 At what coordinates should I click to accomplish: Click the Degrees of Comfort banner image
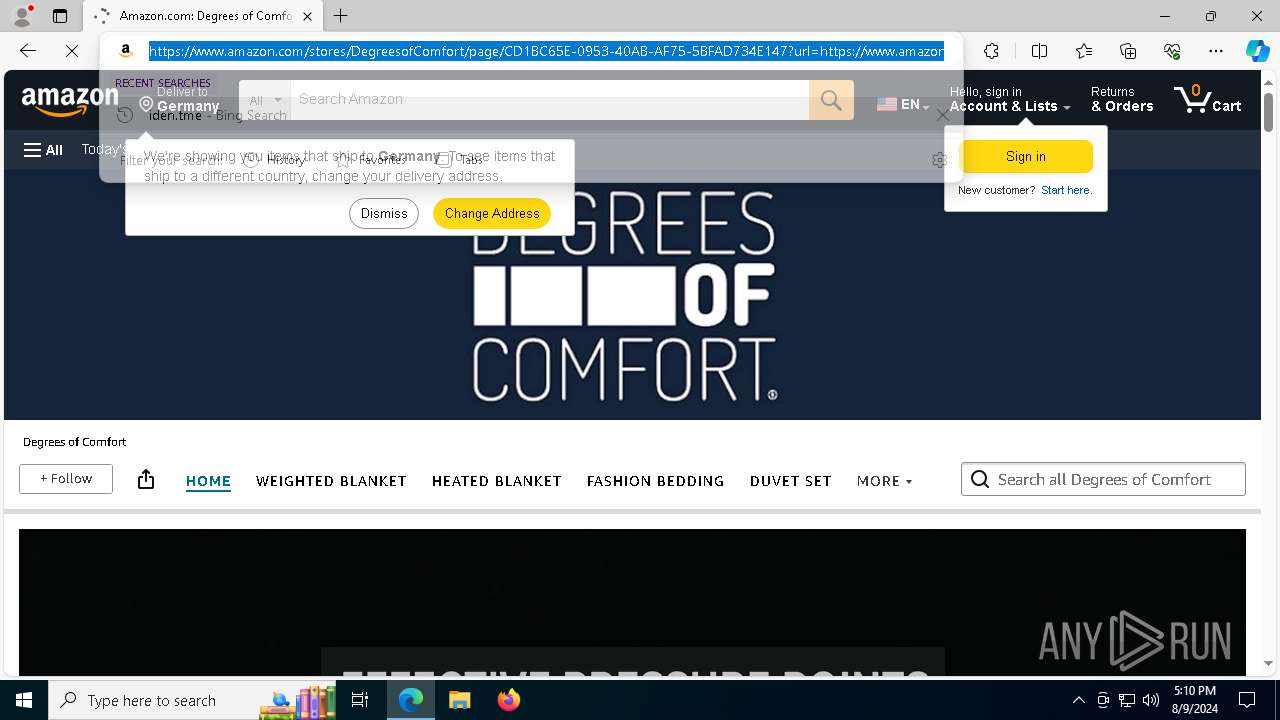[x=632, y=295]
